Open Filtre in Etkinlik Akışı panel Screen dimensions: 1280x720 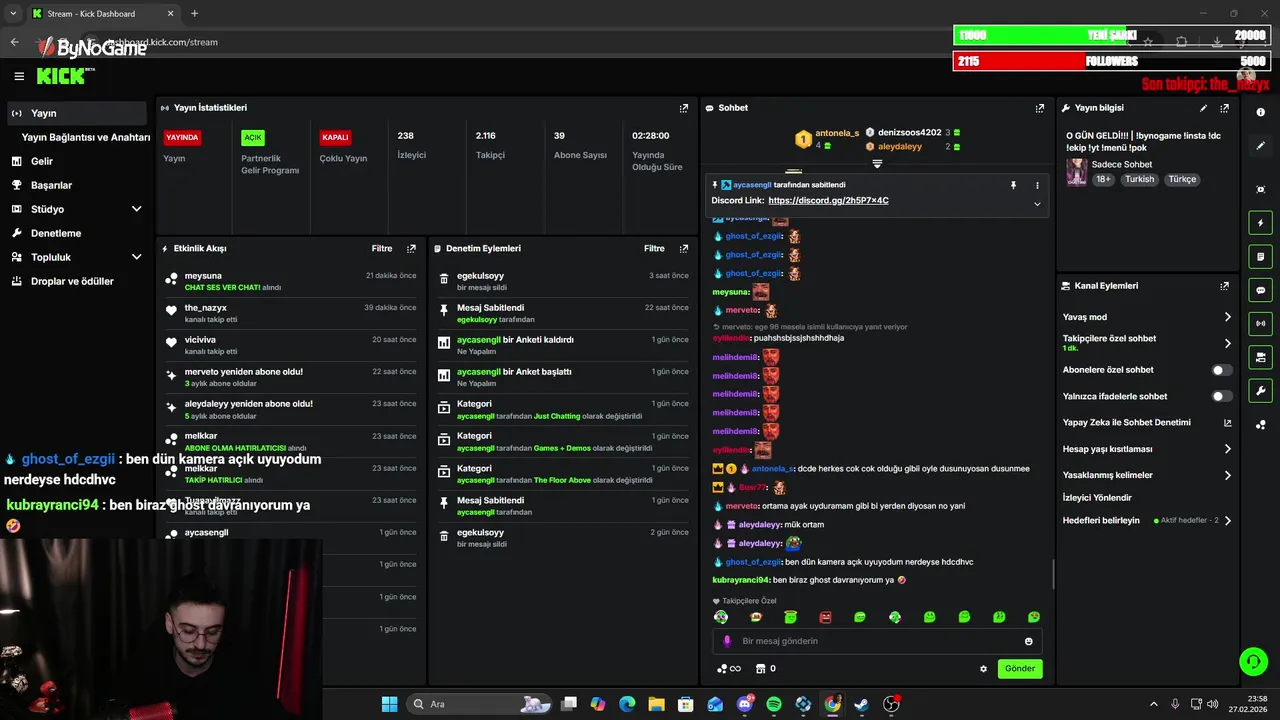coord(382,248)
